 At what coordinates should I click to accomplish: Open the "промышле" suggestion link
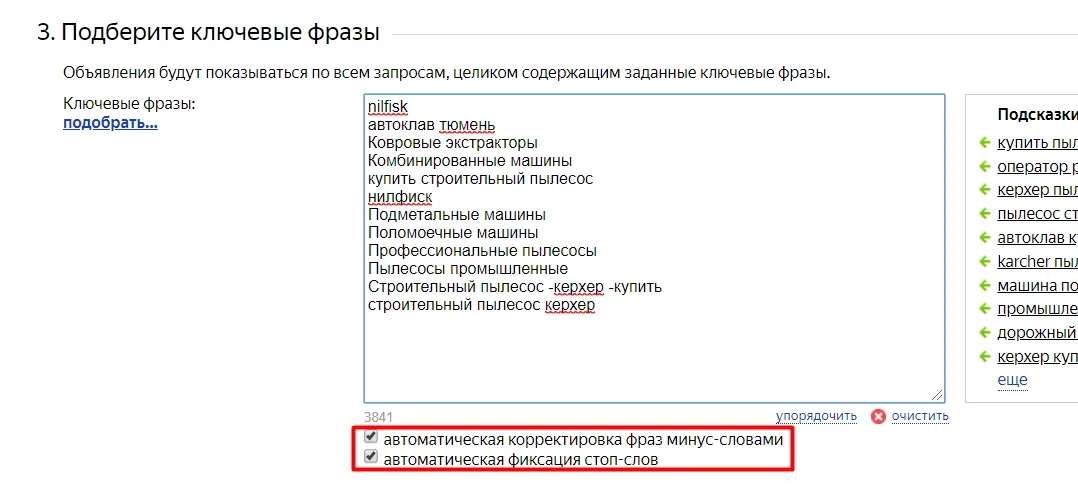click(1037, 309)
